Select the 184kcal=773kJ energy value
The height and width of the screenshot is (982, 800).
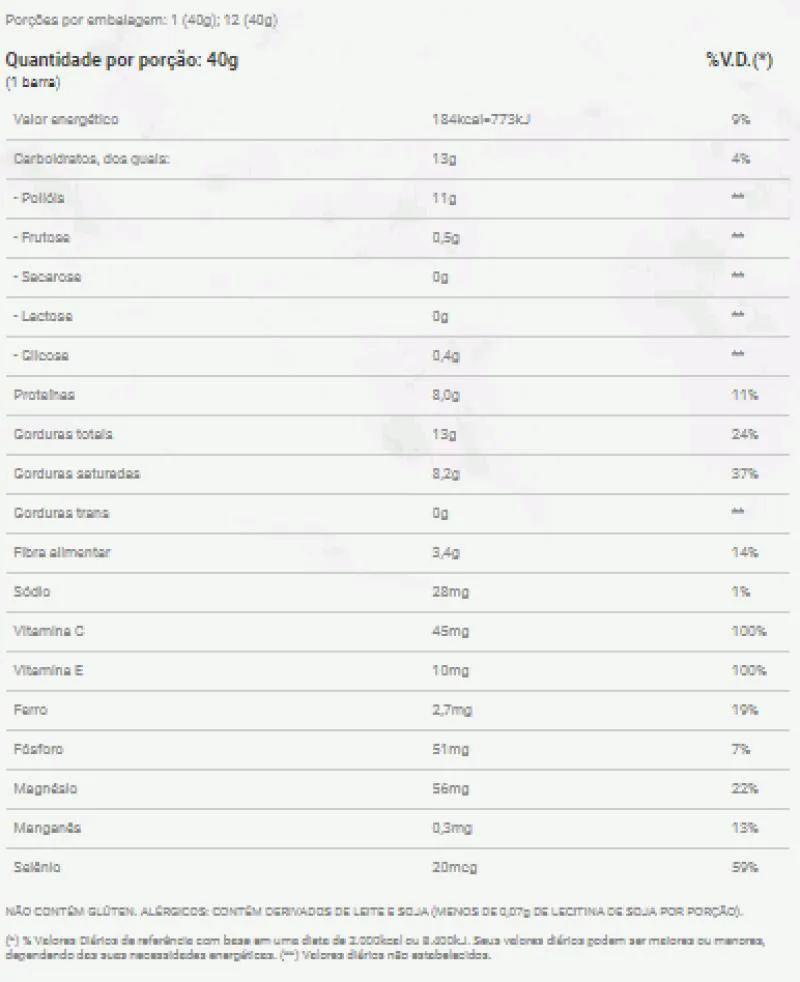point(481,120)
